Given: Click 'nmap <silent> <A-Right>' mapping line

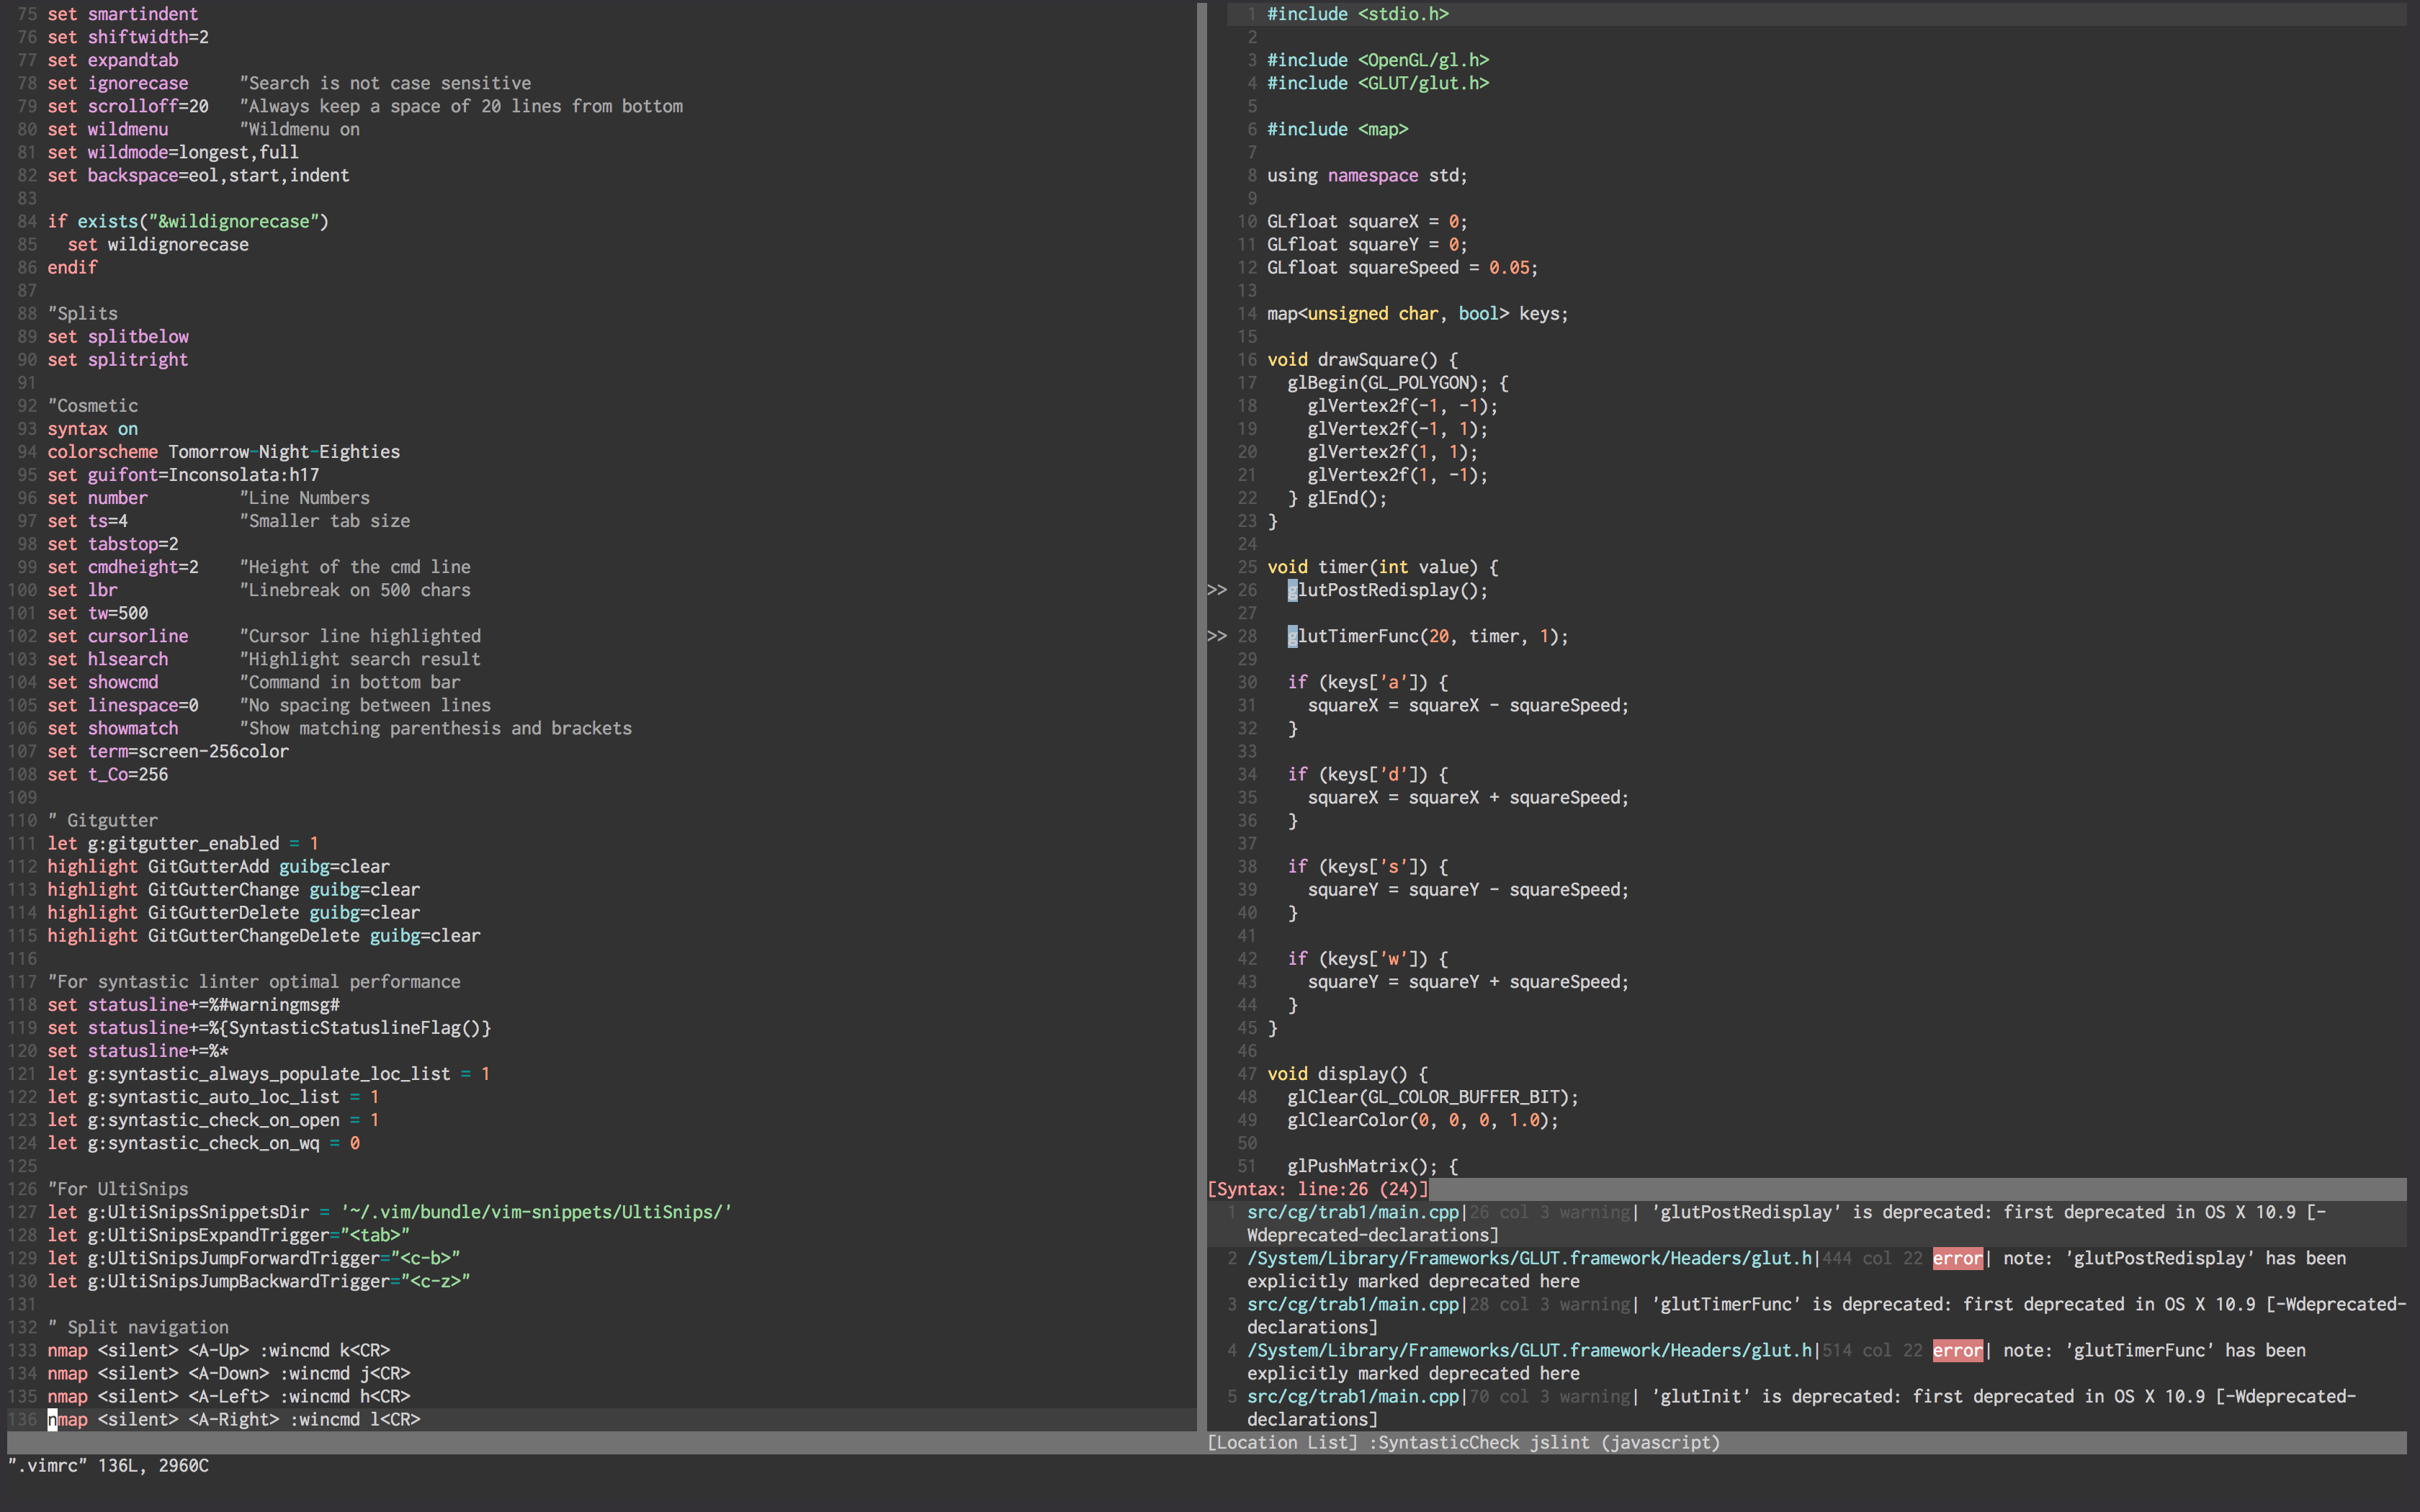Looking at the screenshot, I should pos(234,1419).
